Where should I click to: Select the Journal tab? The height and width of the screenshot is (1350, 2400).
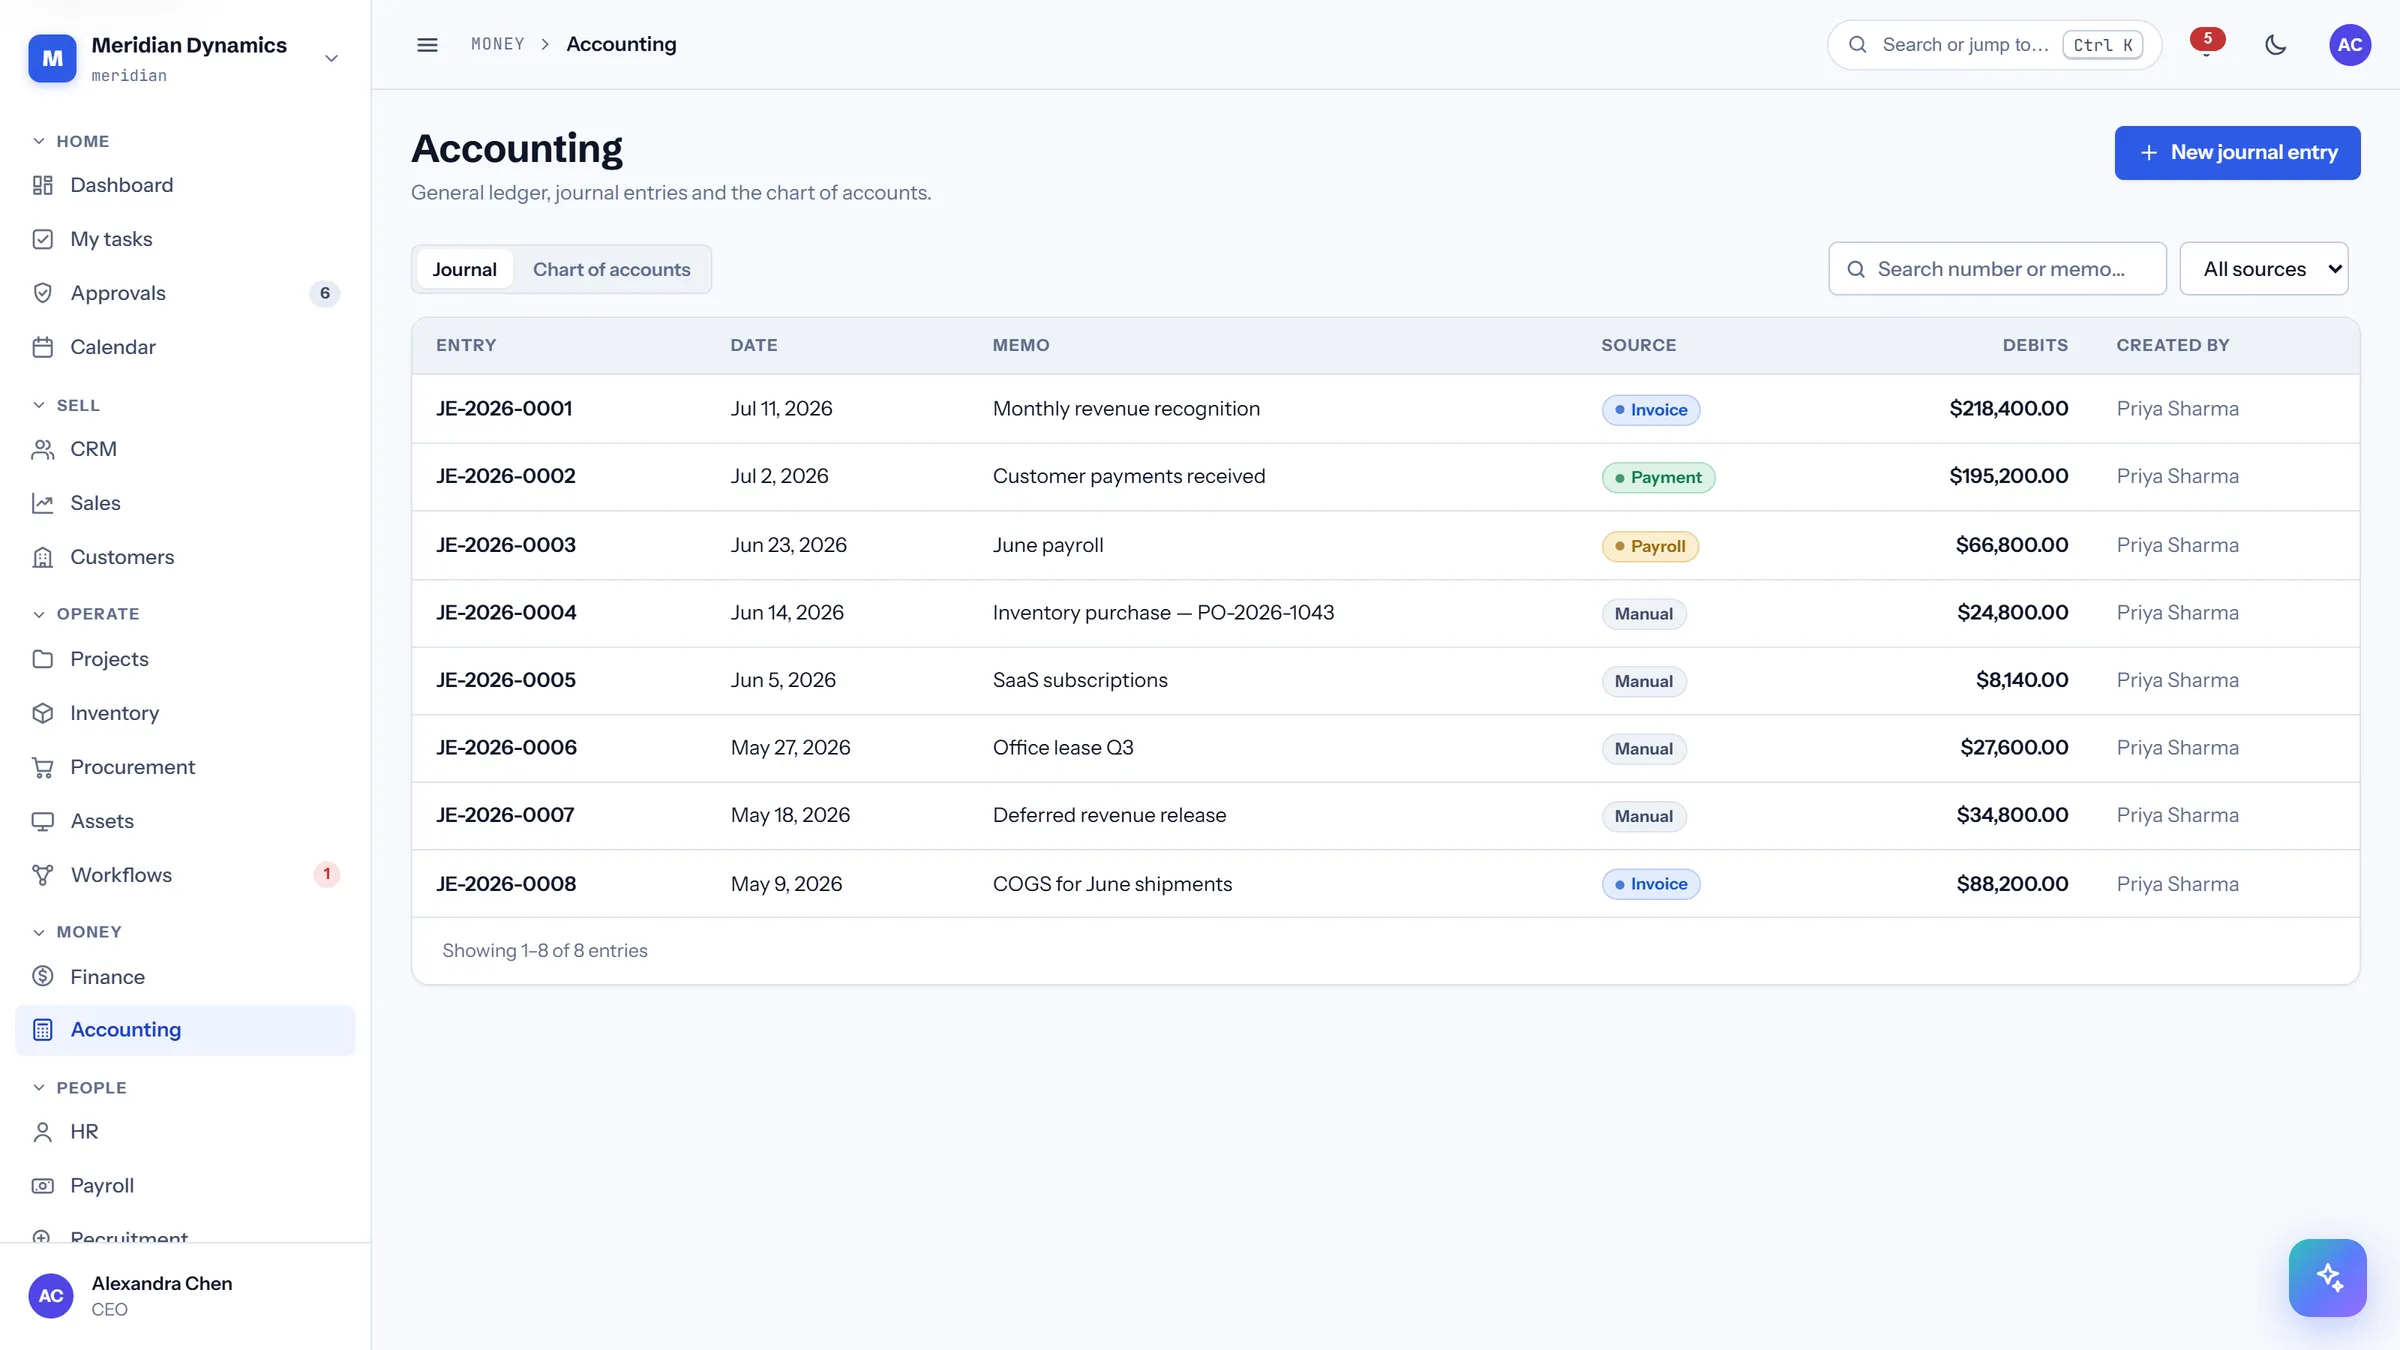[x=464, y=269]
